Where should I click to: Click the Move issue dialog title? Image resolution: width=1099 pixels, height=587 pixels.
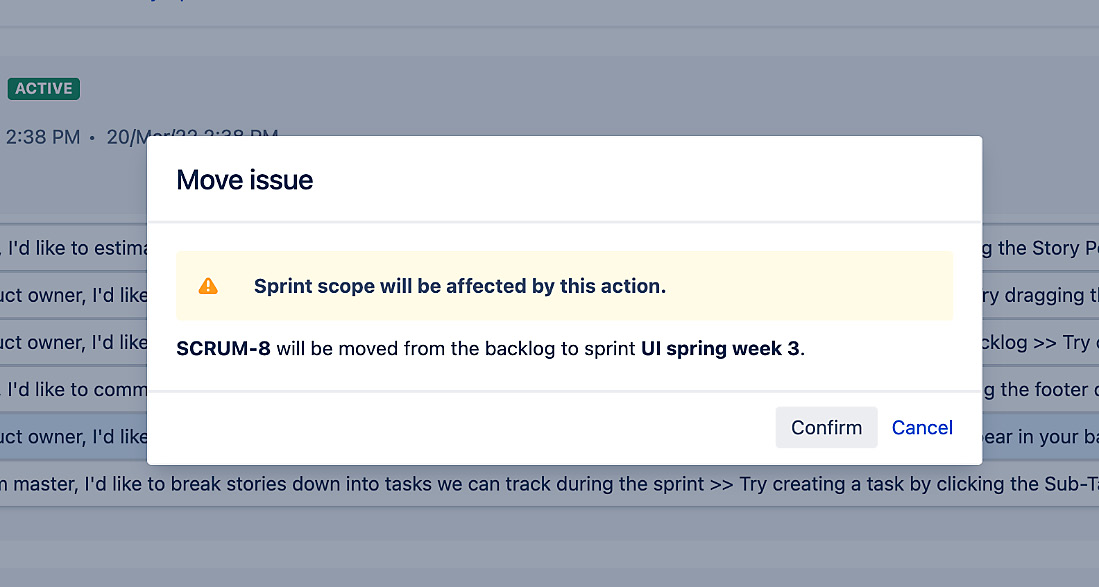244,180
